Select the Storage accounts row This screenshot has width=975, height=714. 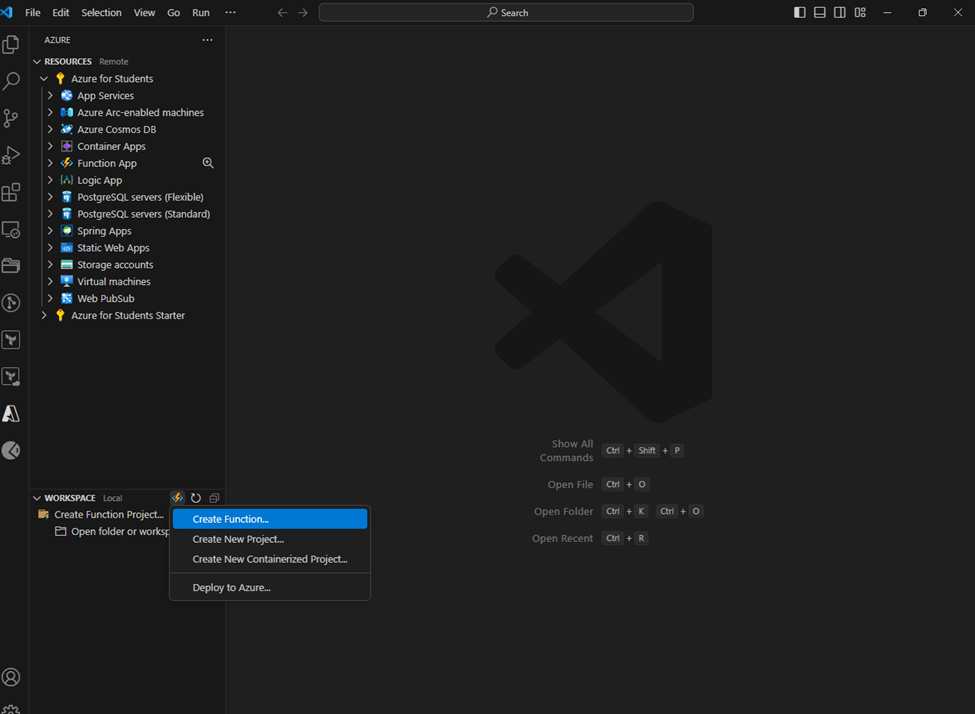tap(127, 264)
